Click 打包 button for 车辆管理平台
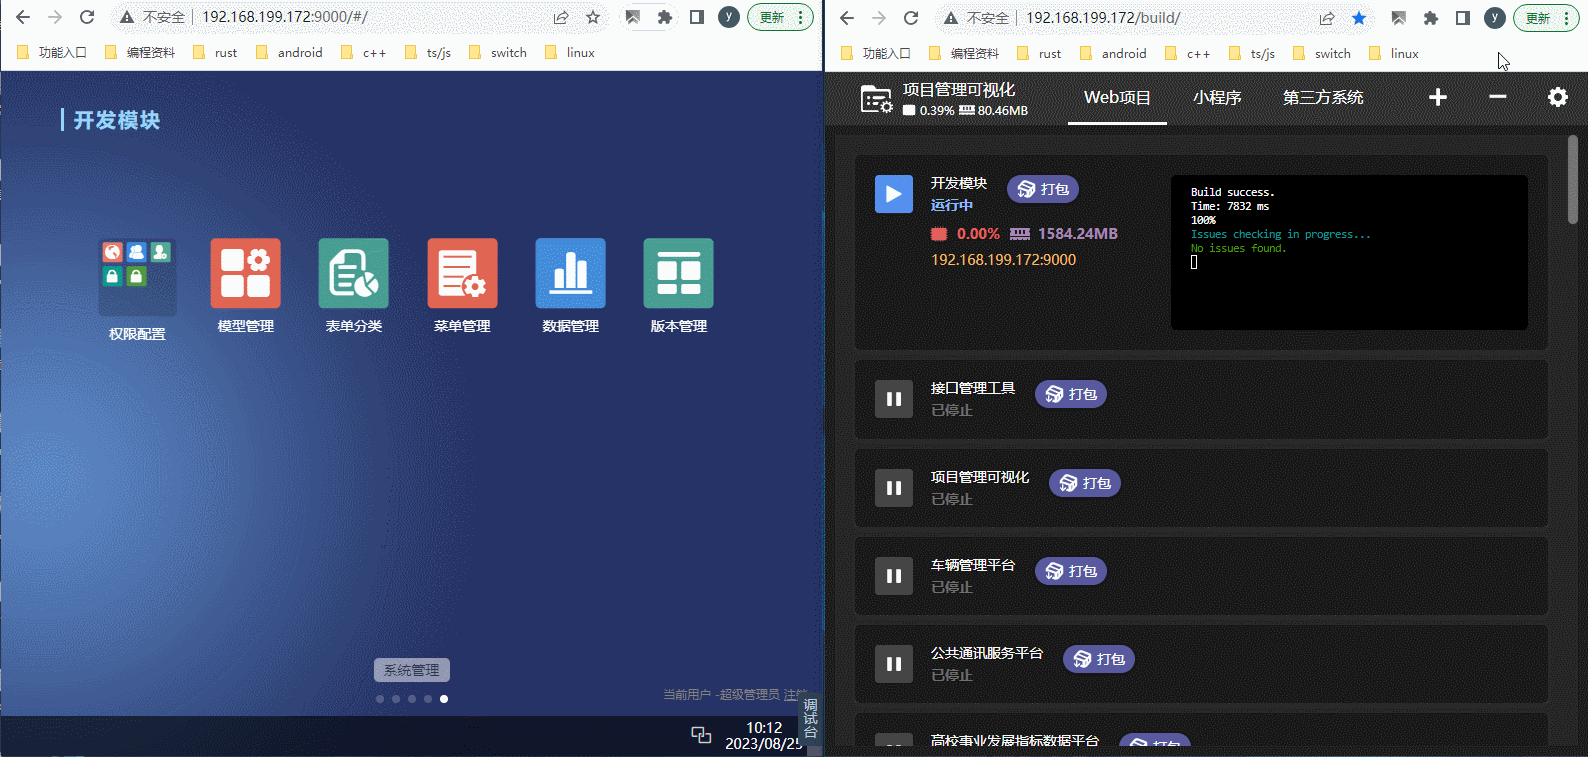The image size is (1588, 757). point(1071,571)
